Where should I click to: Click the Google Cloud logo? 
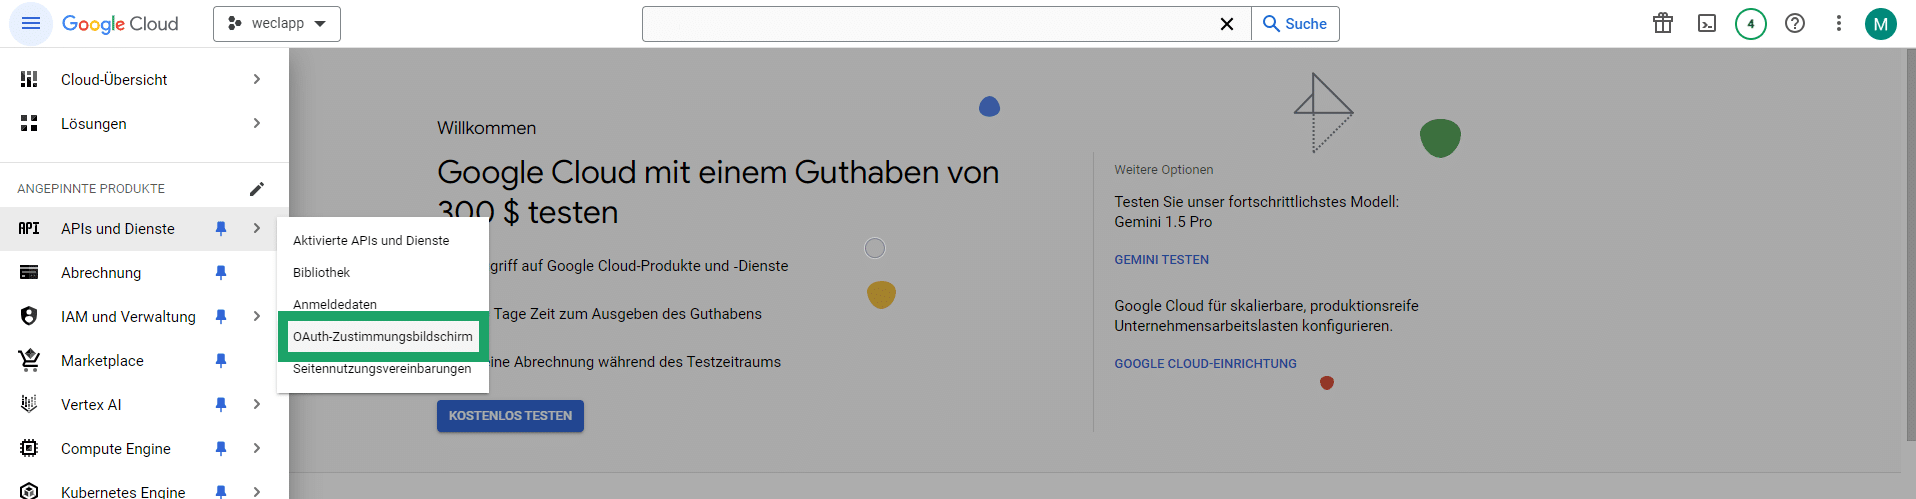pos(120,24)
